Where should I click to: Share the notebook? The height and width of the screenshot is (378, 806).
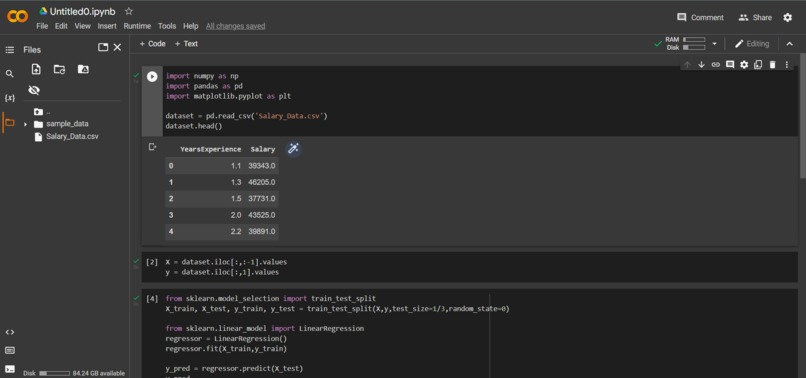click(x=755, y=17)
